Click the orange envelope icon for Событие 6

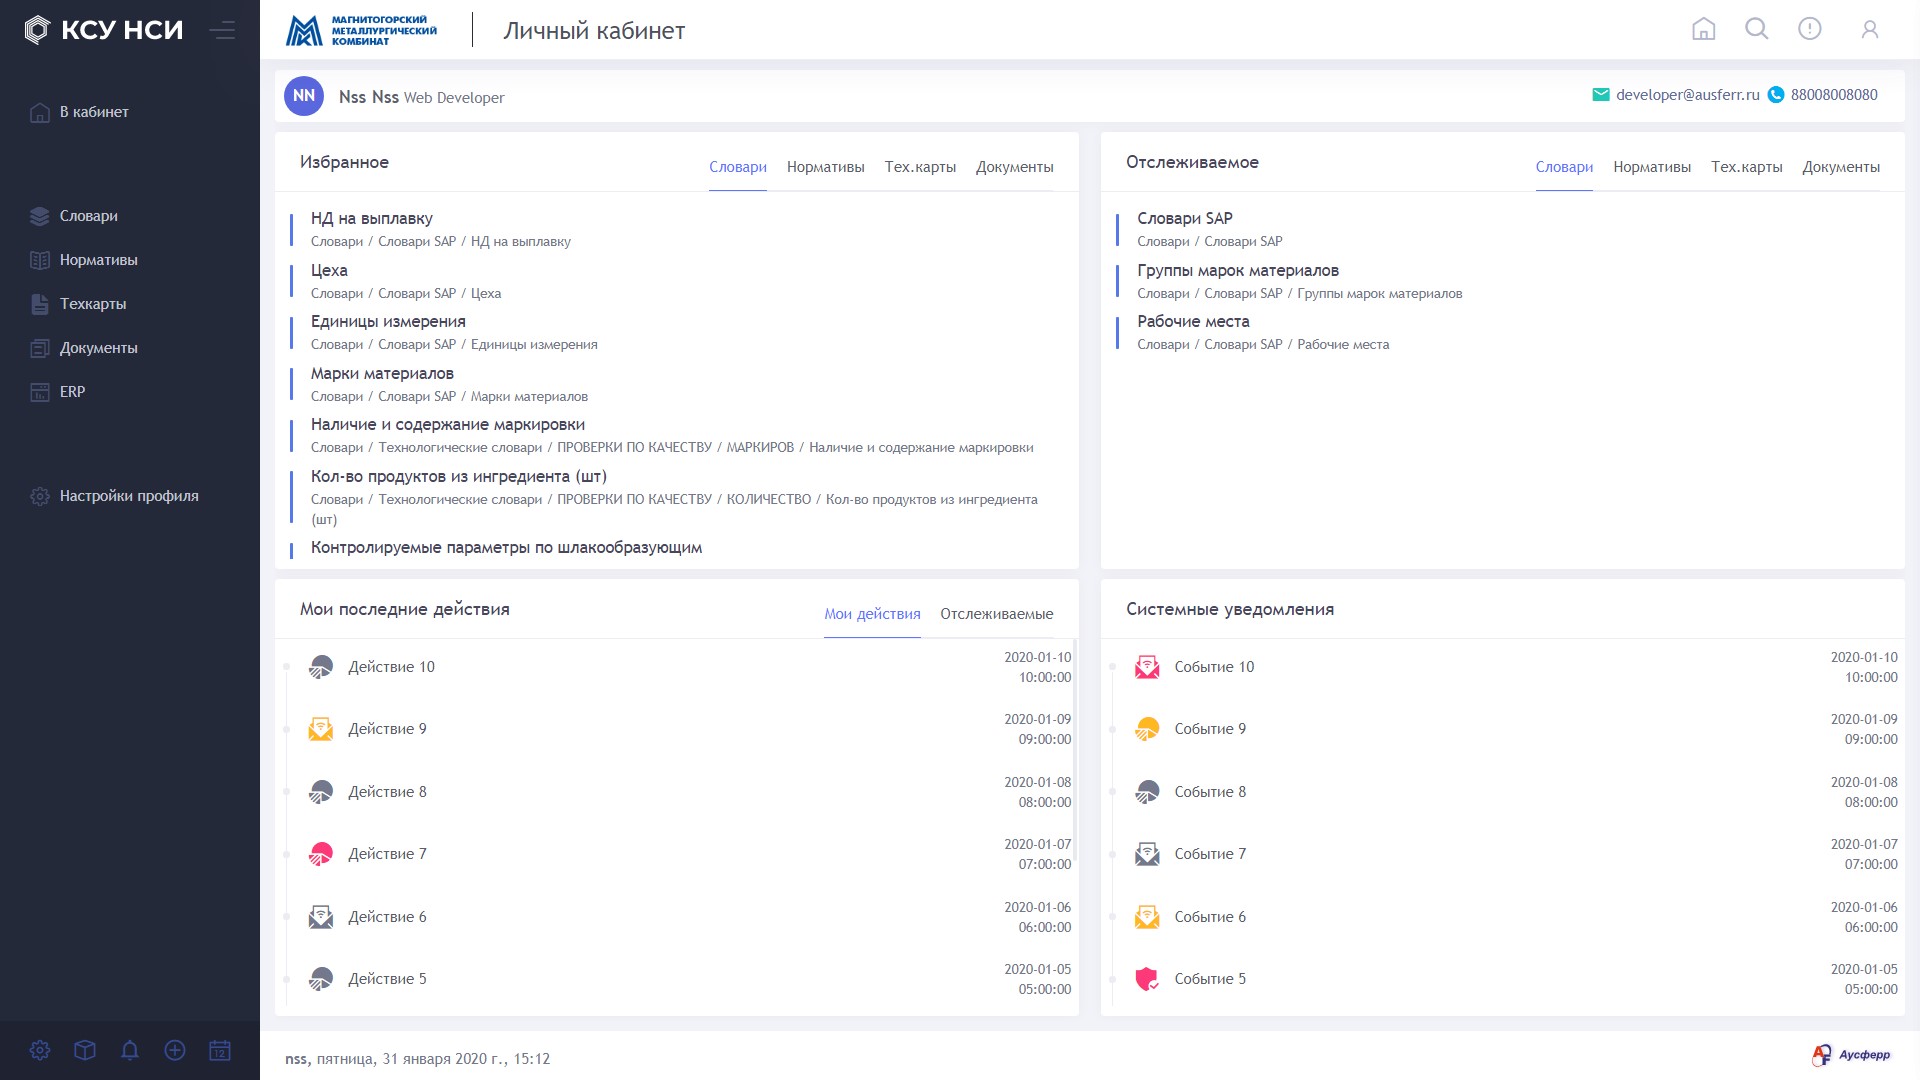[x=1147, y=917]
